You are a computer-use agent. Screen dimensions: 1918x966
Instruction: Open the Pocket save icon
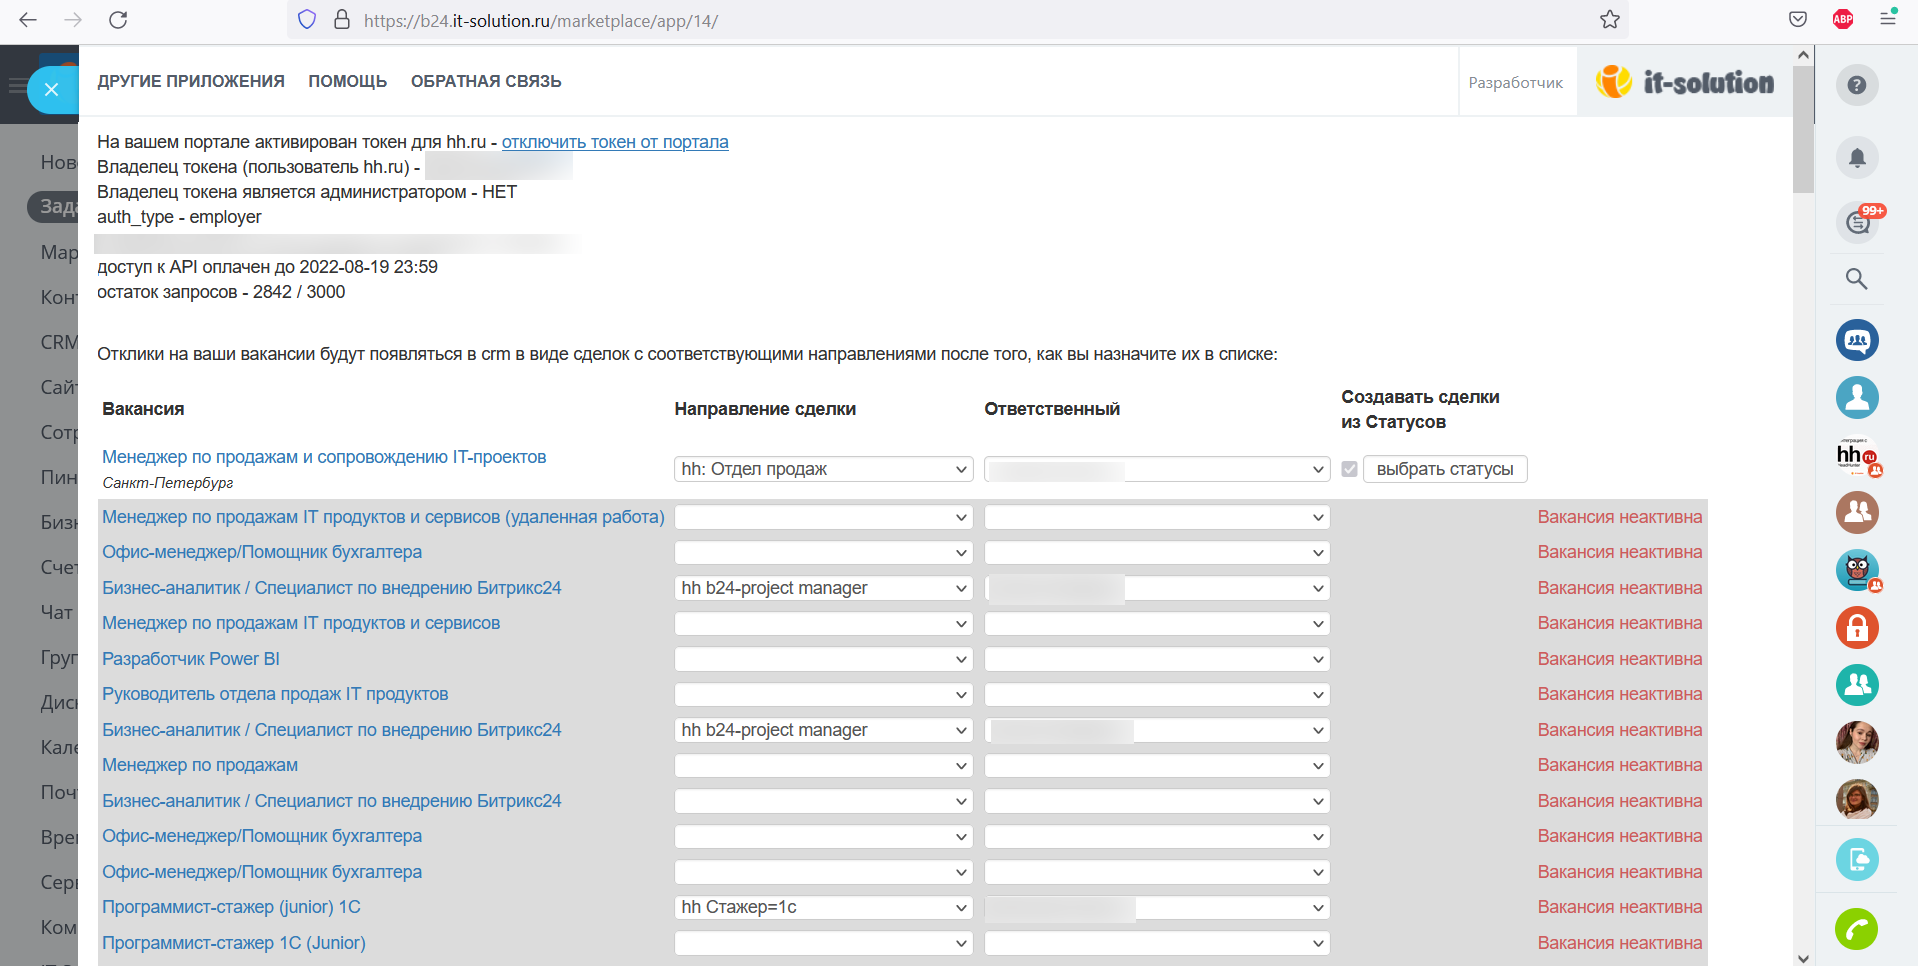click(1798, 19)
